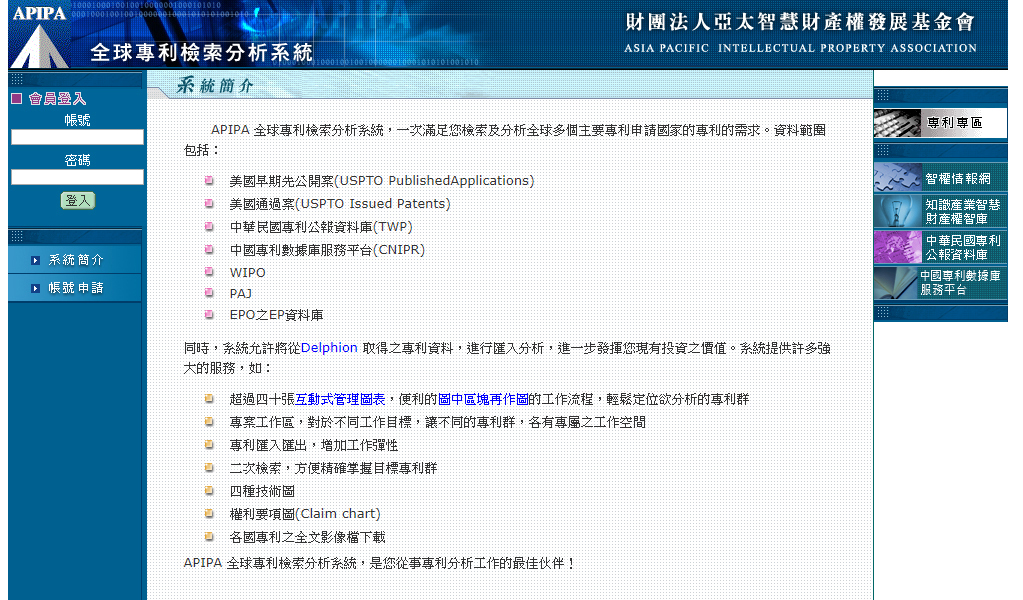Viewport: 1023px width, 600px height.
Task: Open the 中國專利數據庫服務平台 banner
Action: (940, 282)
